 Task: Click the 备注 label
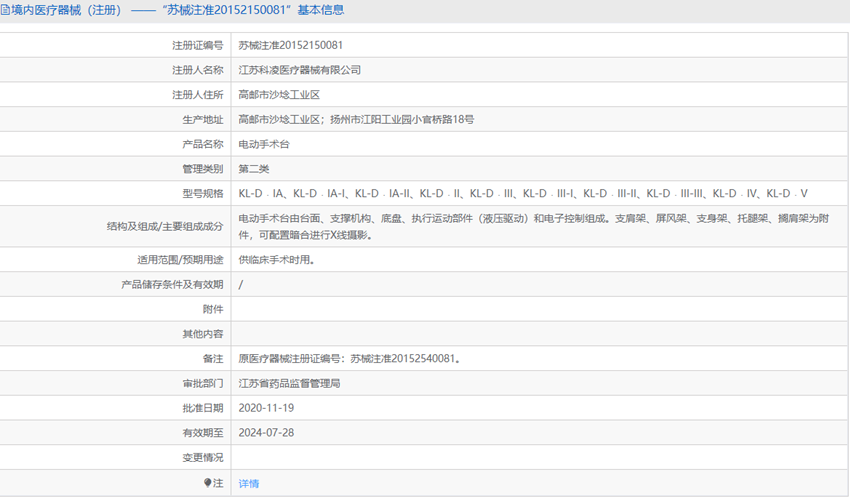[x=213, y=359]
